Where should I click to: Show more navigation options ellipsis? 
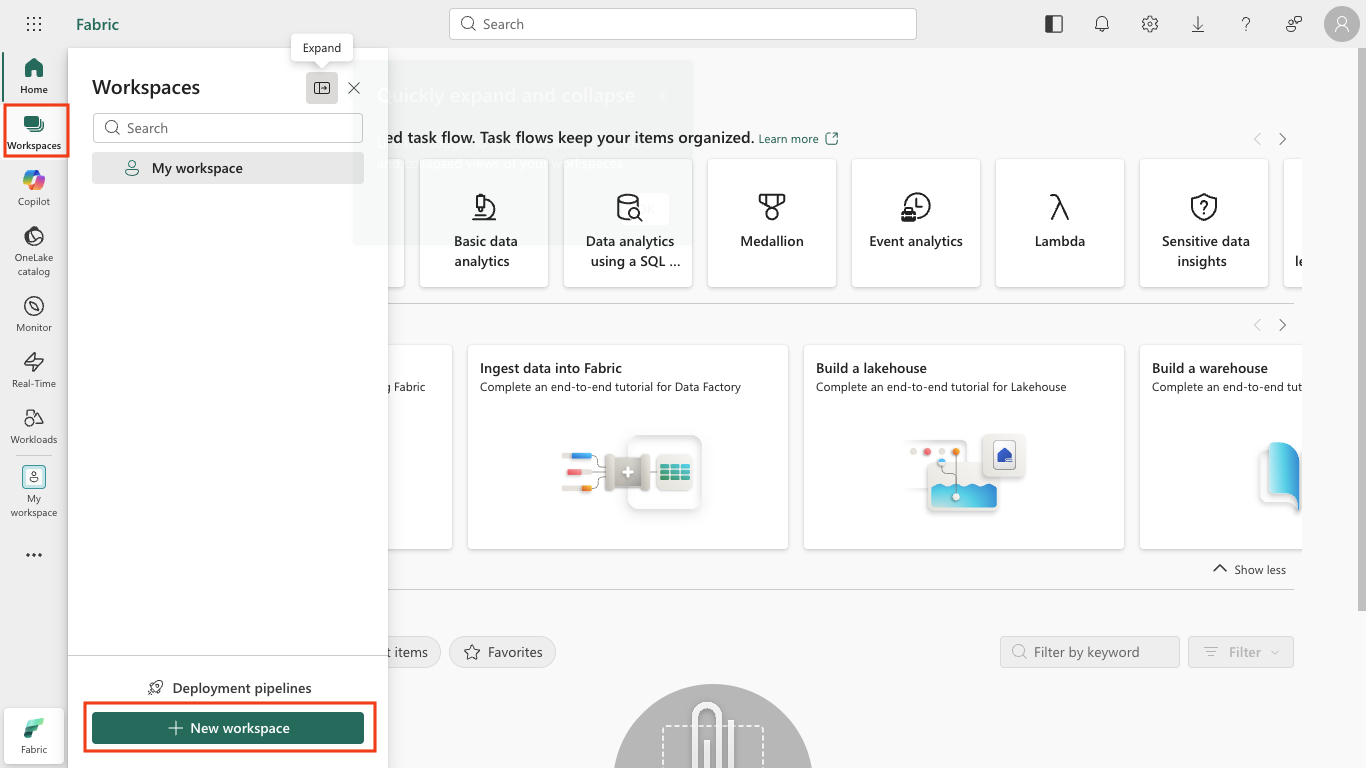pyautogui.click(x=34, y=555)
